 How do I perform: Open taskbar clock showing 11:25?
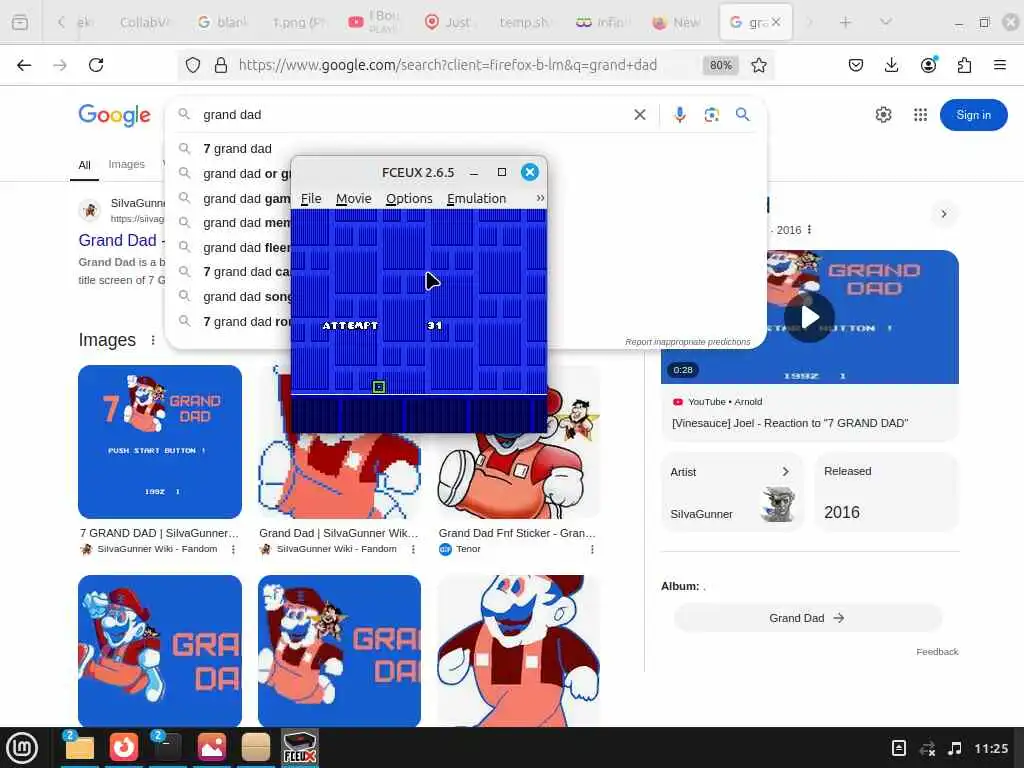pyautogui.click(x=991, y=748)
